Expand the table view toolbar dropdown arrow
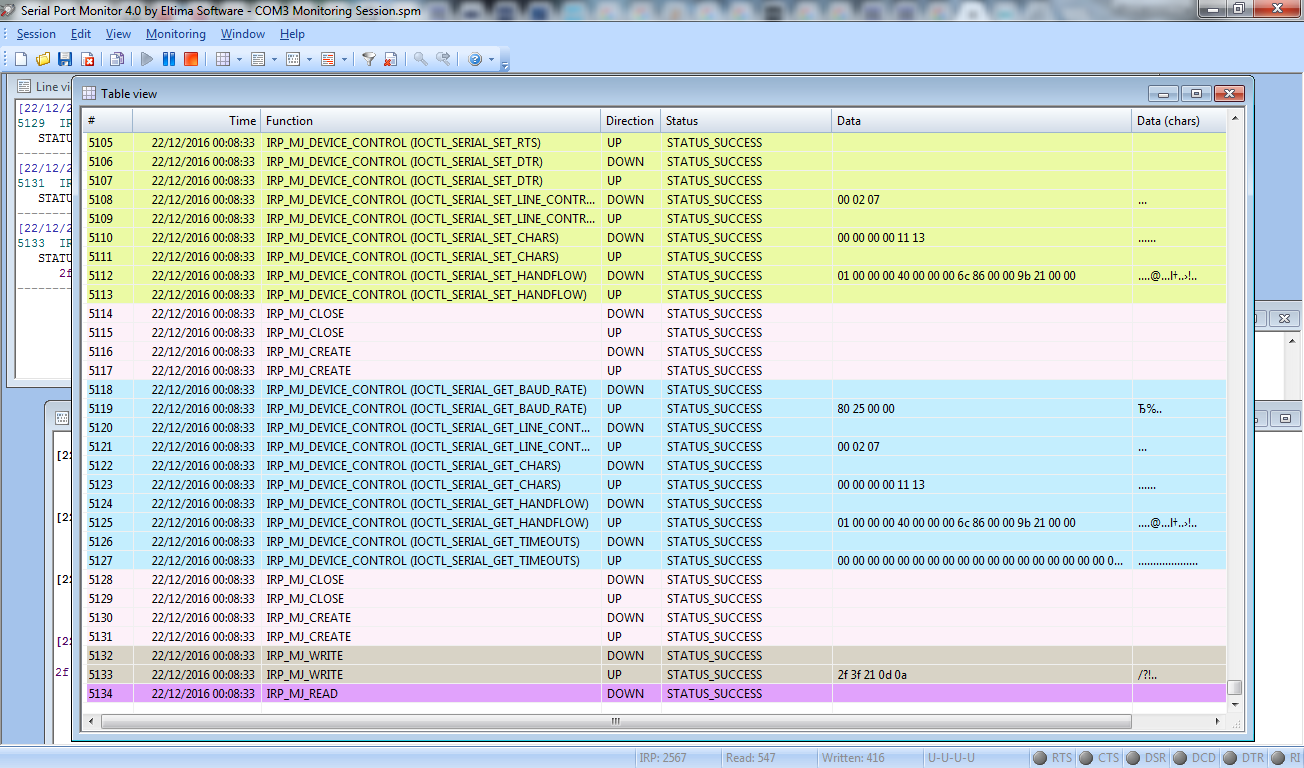Image resolution: width=1304 pixels, height=768 pixels. coord(240,60)
